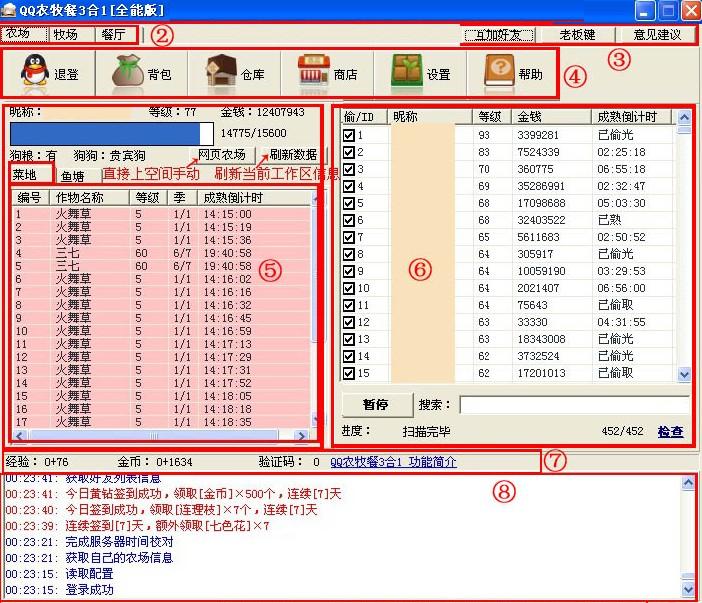Sort friend list by 金钱 column header
This screenshot has height=603, width=702.
[x=551, y=117]
